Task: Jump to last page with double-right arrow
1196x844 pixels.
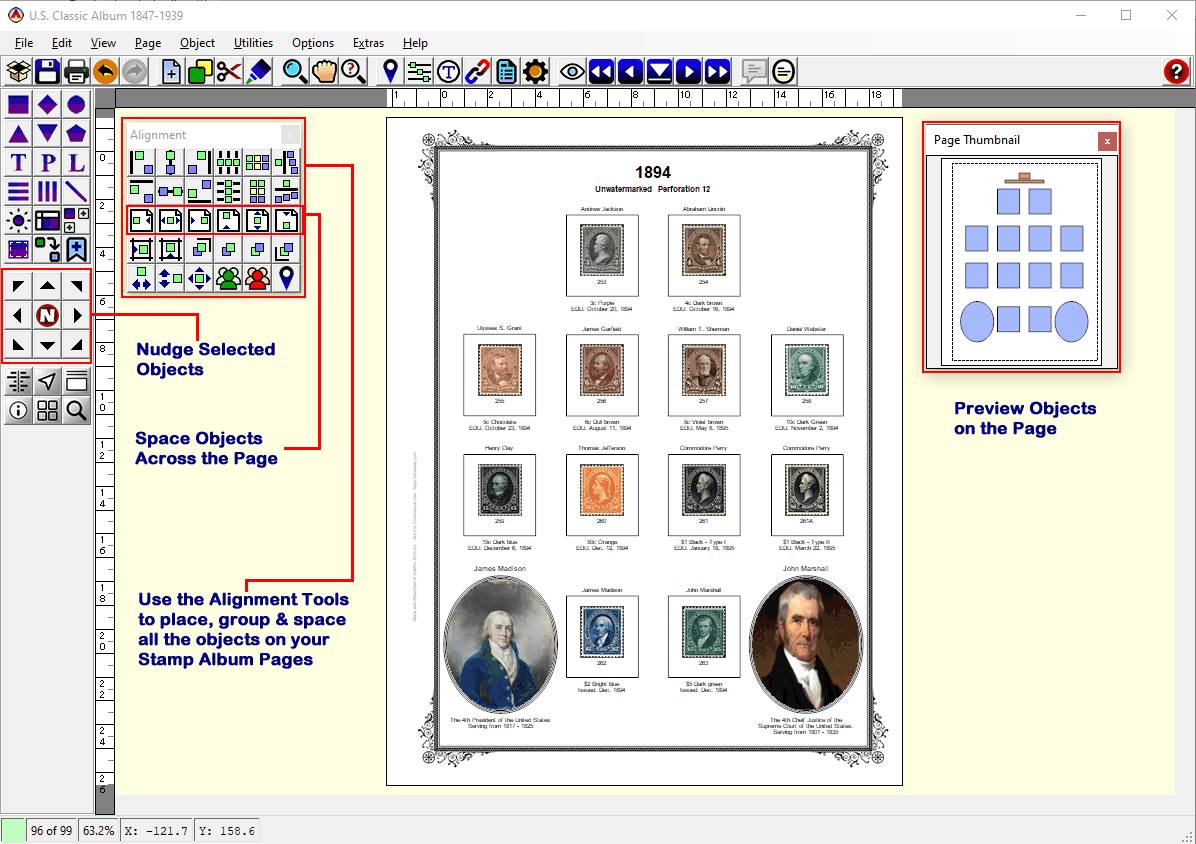Action: tap(717, 72)
